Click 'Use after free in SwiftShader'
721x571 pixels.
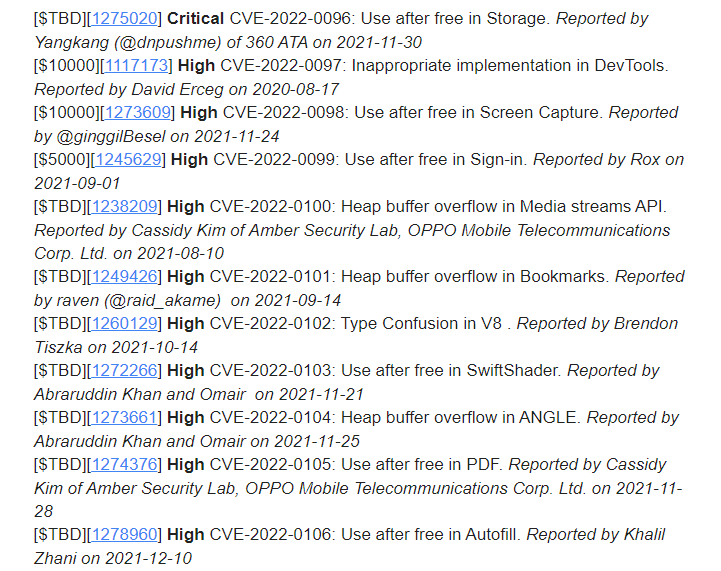click(449, 370)
